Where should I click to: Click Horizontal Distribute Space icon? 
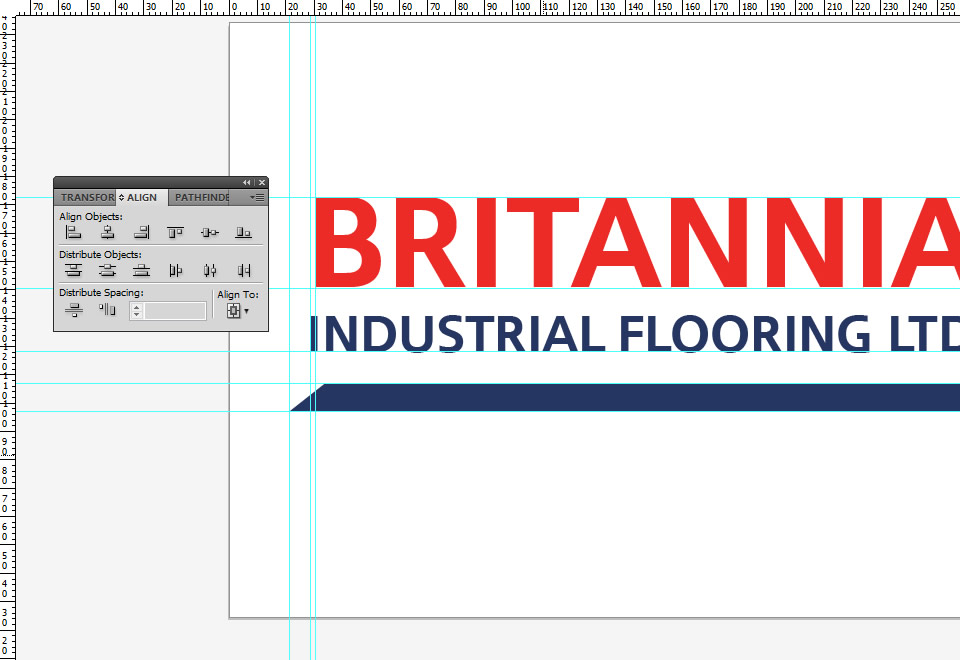click(x=107, y=310)
